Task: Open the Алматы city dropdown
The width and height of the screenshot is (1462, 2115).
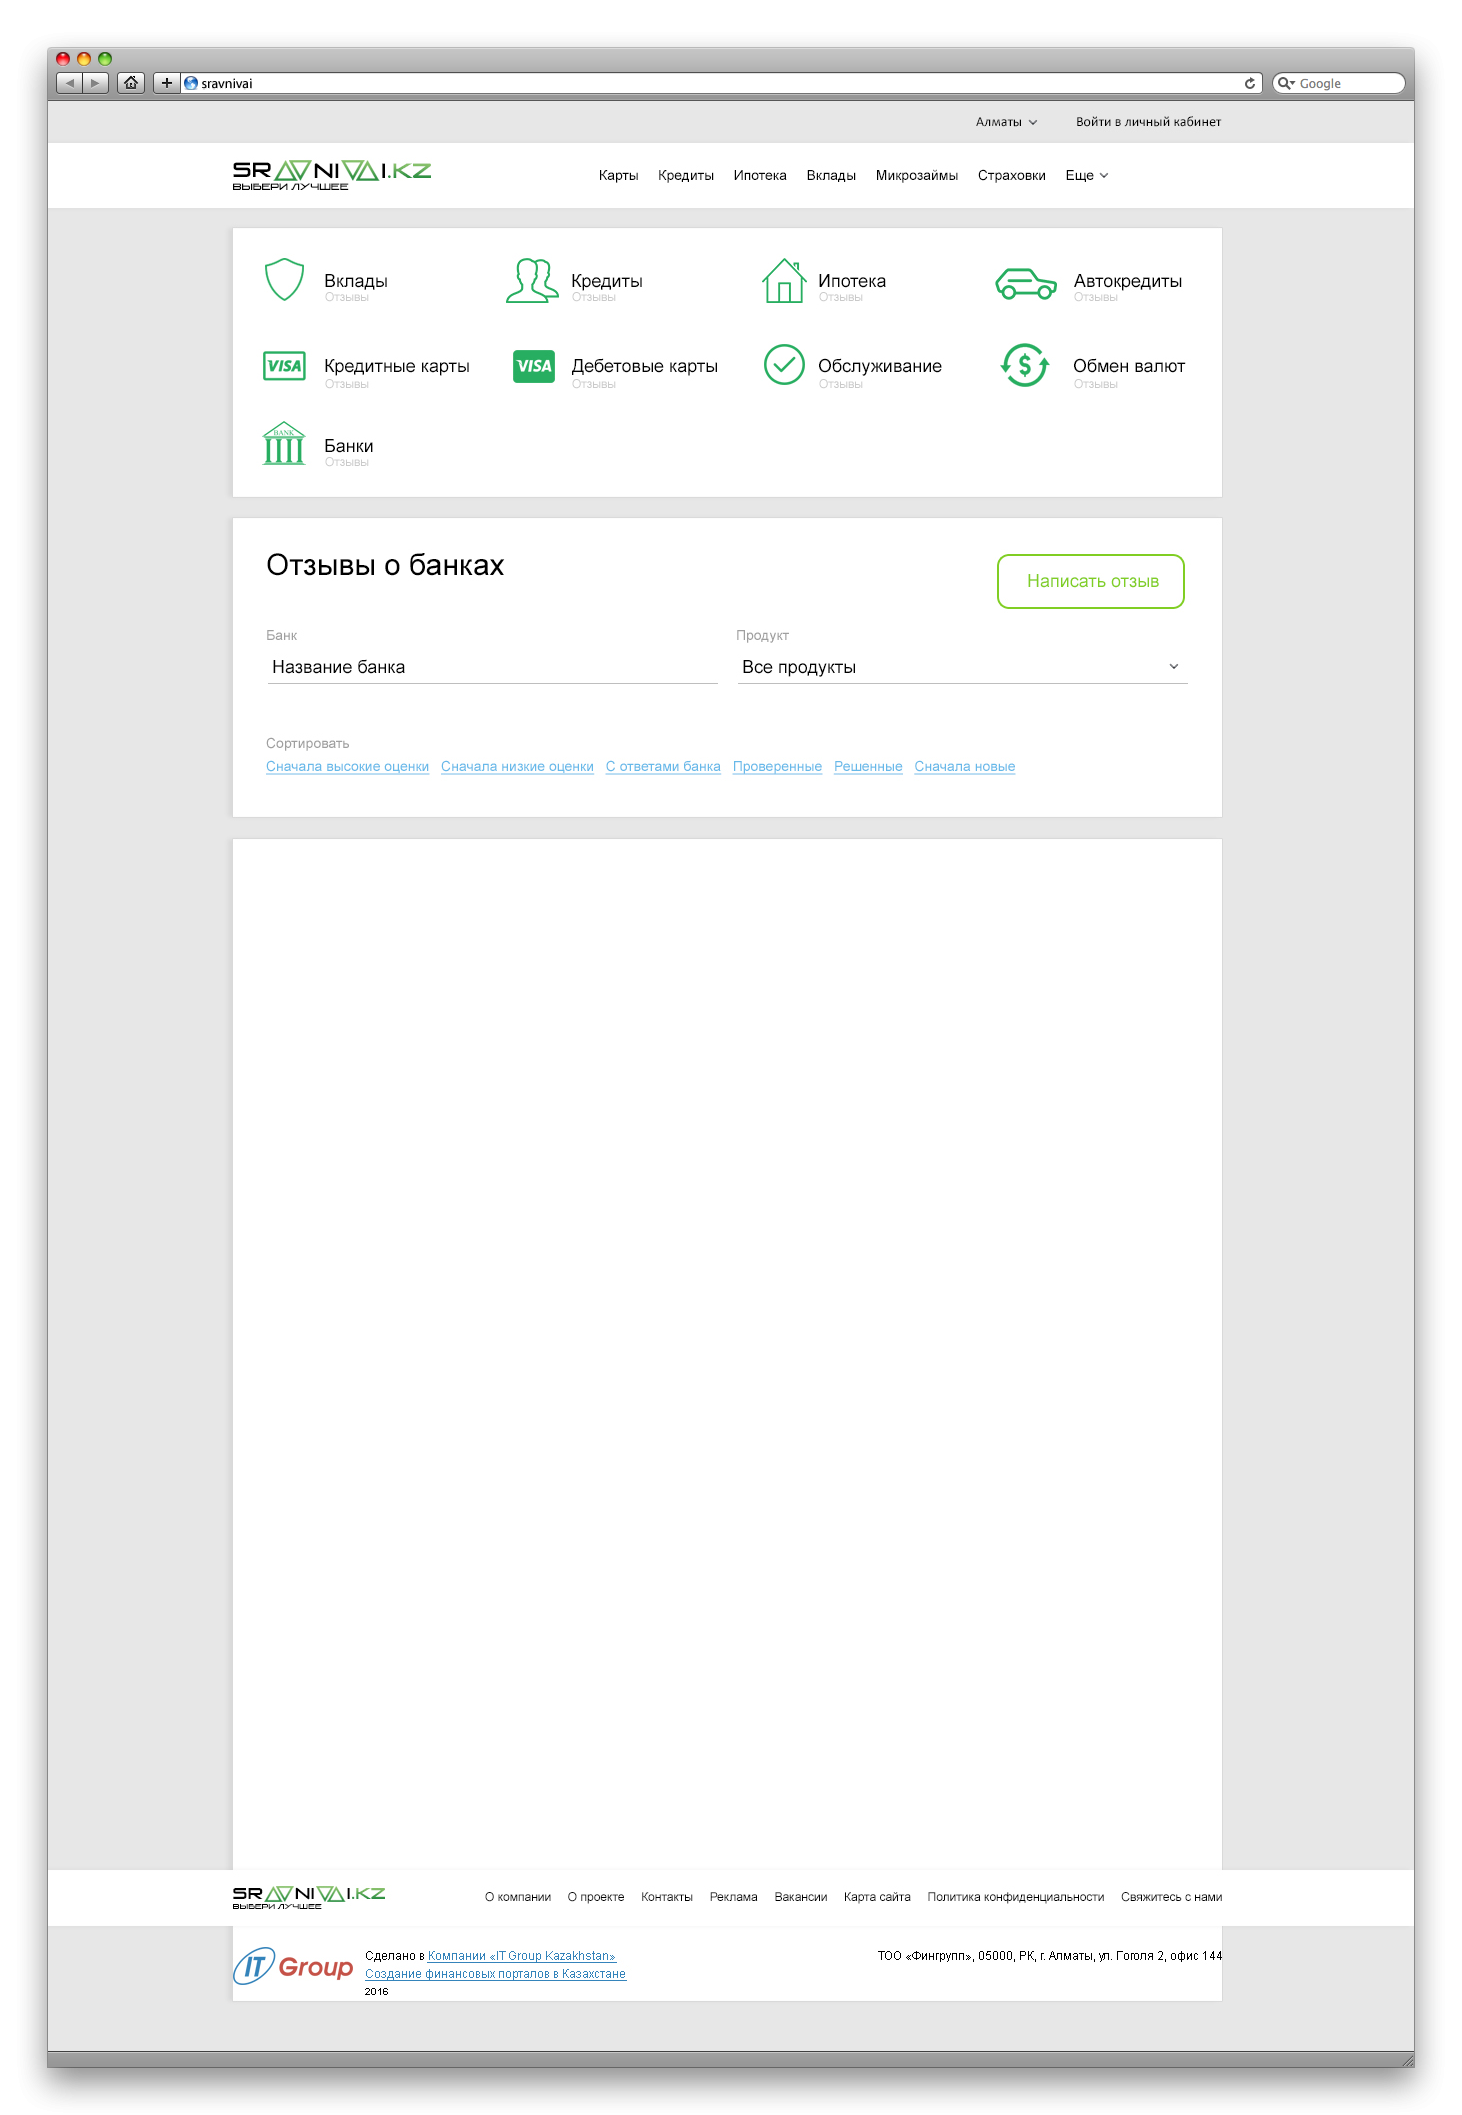Action: coord(1006,122)
